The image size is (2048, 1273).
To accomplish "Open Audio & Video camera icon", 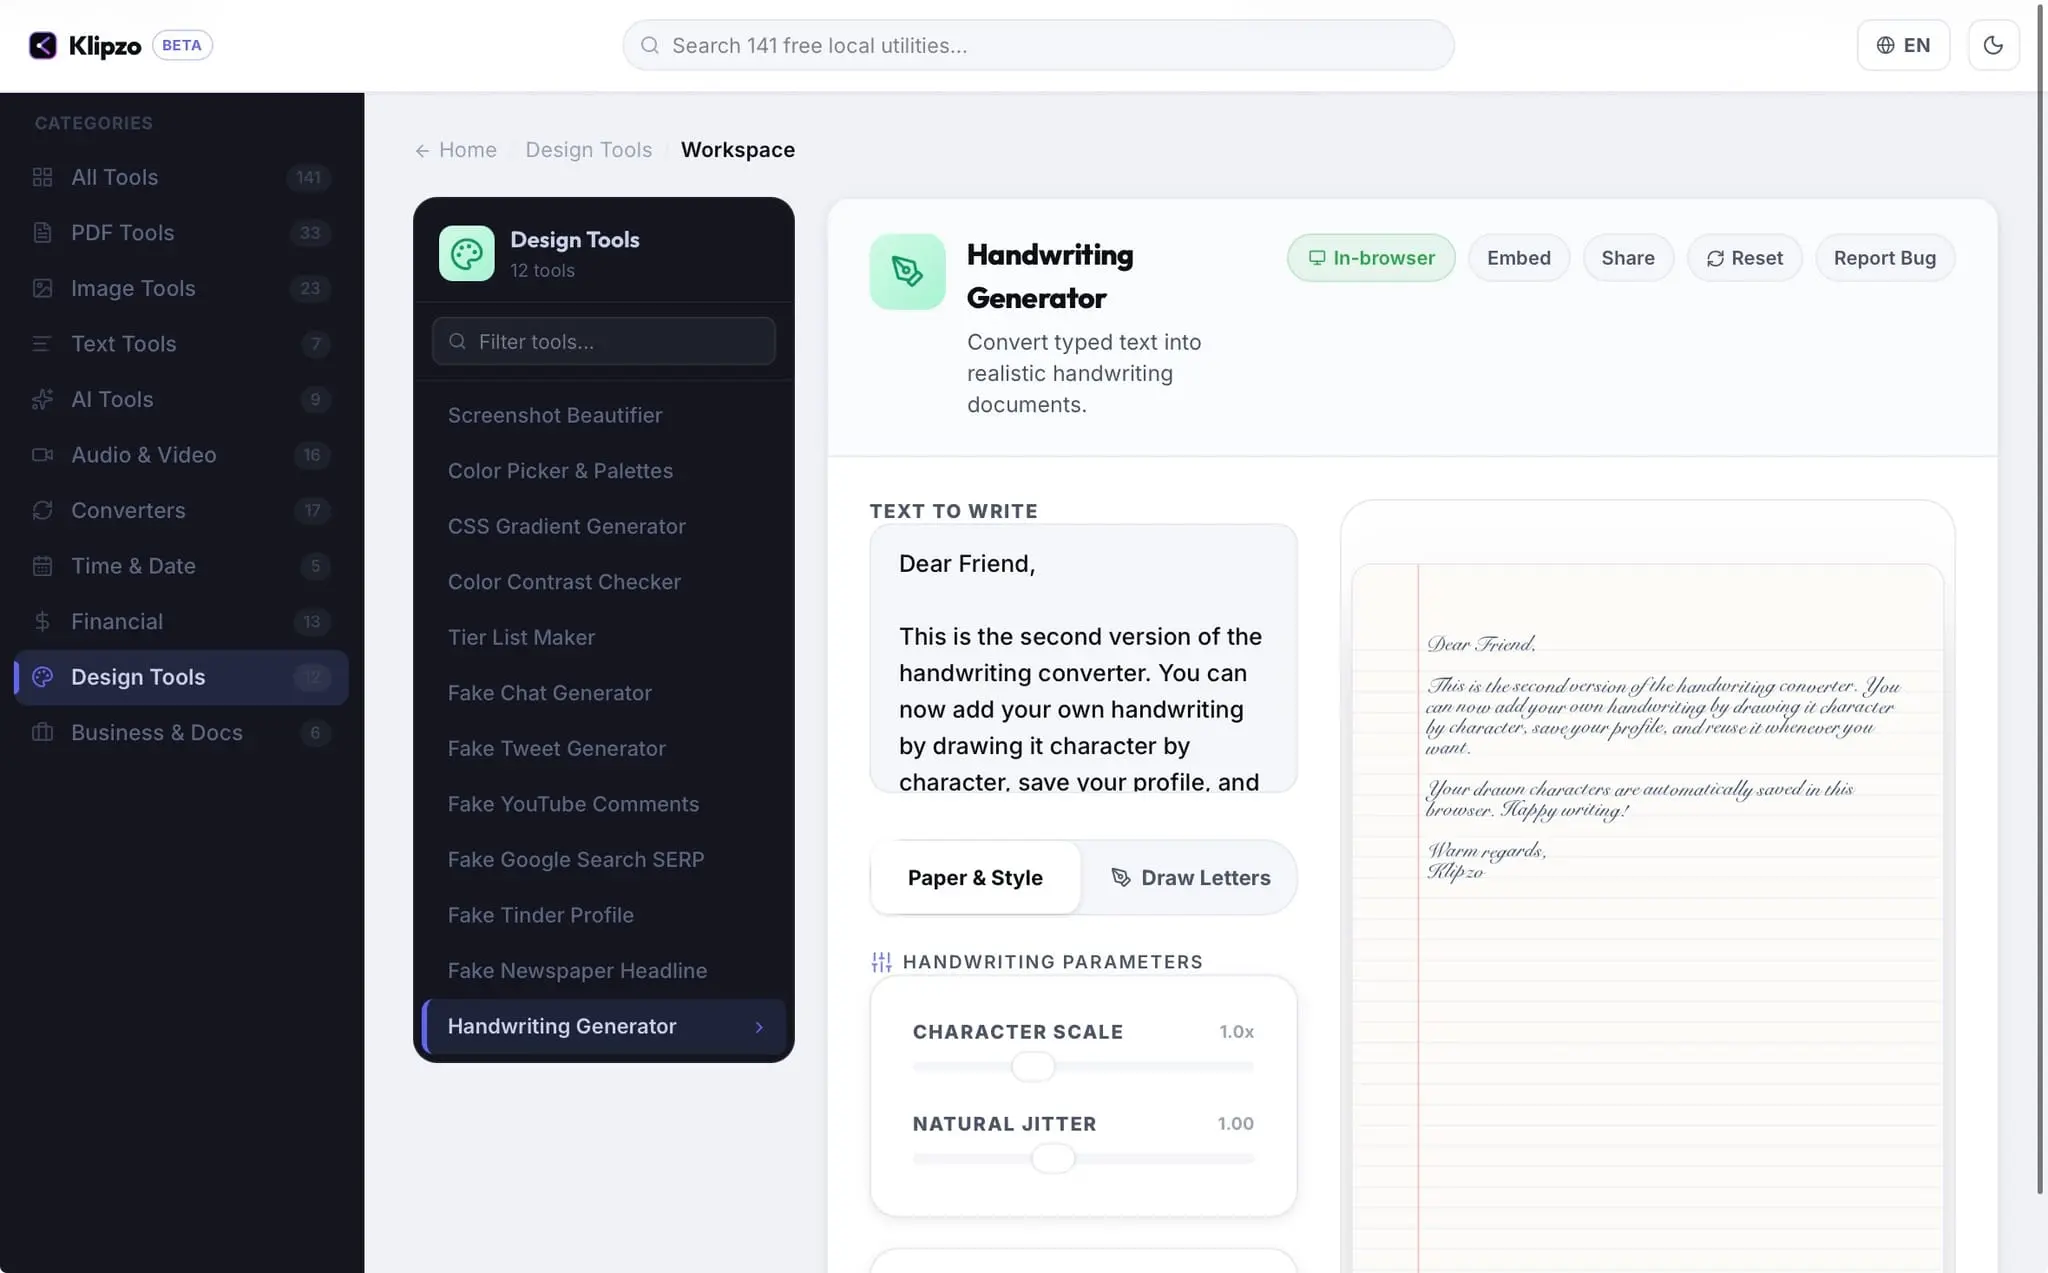I will [42, 455].
